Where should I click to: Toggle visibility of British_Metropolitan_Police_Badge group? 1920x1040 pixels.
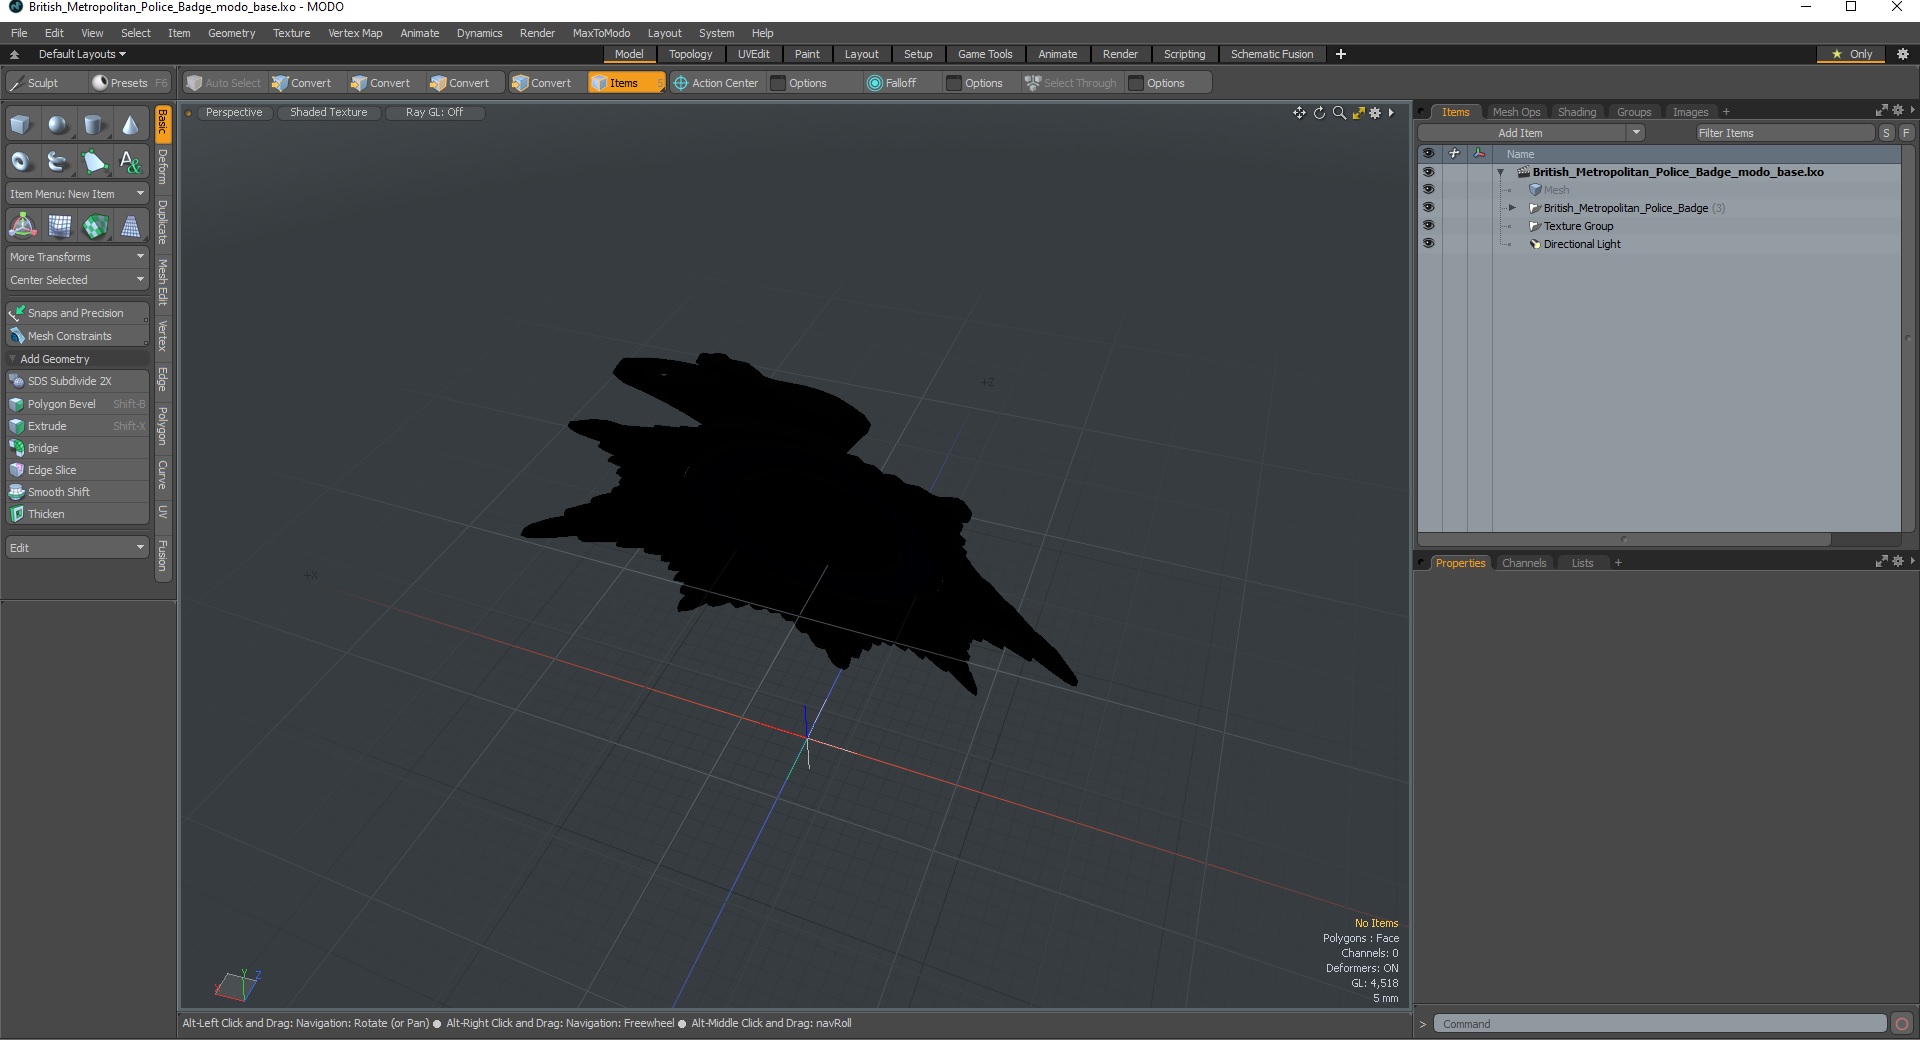(x=1428, y=208)
